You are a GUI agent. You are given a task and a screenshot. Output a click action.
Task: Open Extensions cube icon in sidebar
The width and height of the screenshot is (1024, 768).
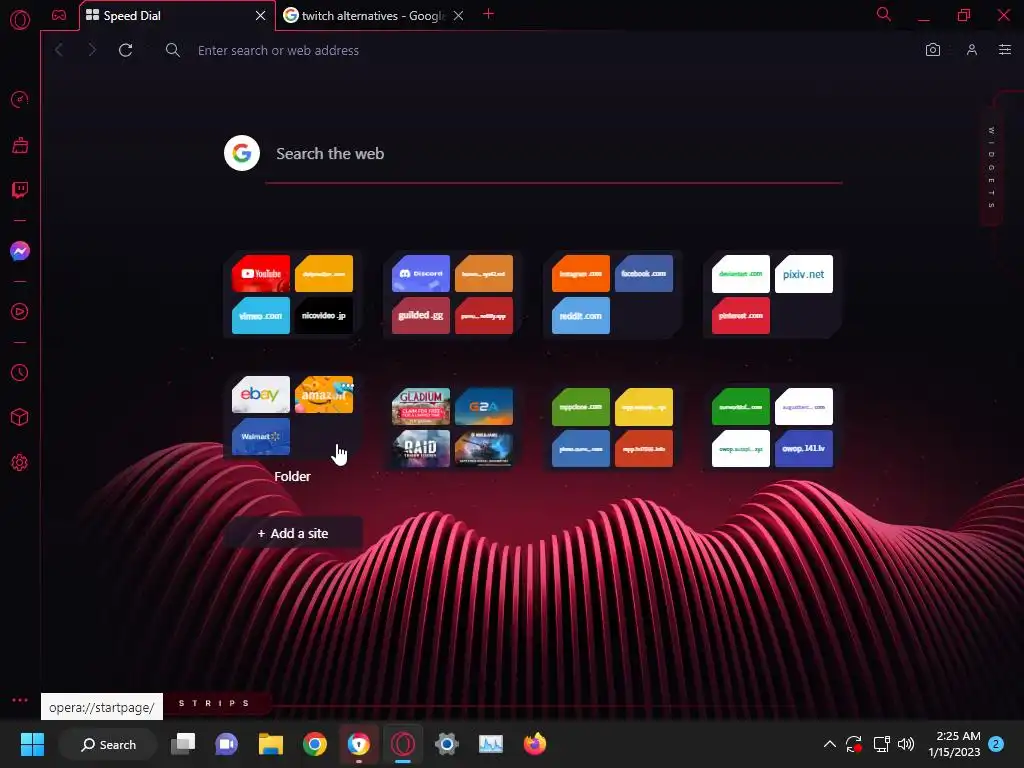20,417
